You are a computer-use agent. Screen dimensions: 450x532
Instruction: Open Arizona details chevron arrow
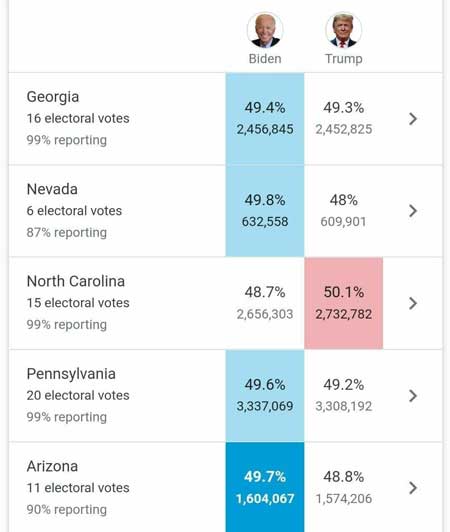pyautogui.click(x=413, y=488)
